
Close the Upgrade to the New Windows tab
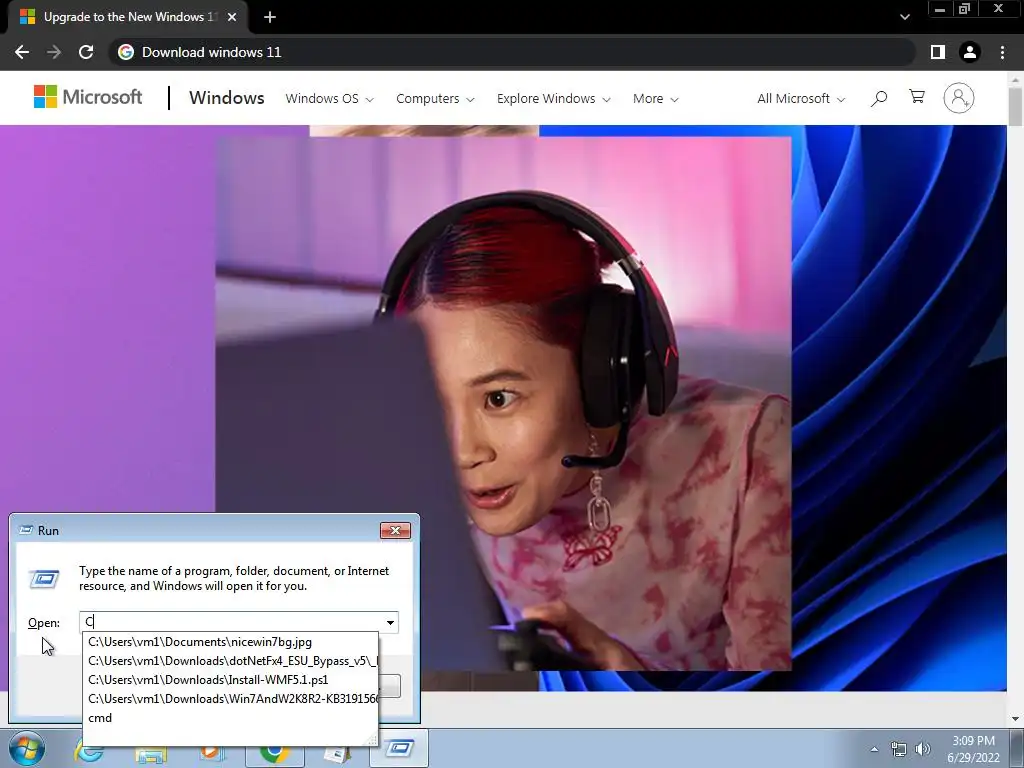coord(232,17)
